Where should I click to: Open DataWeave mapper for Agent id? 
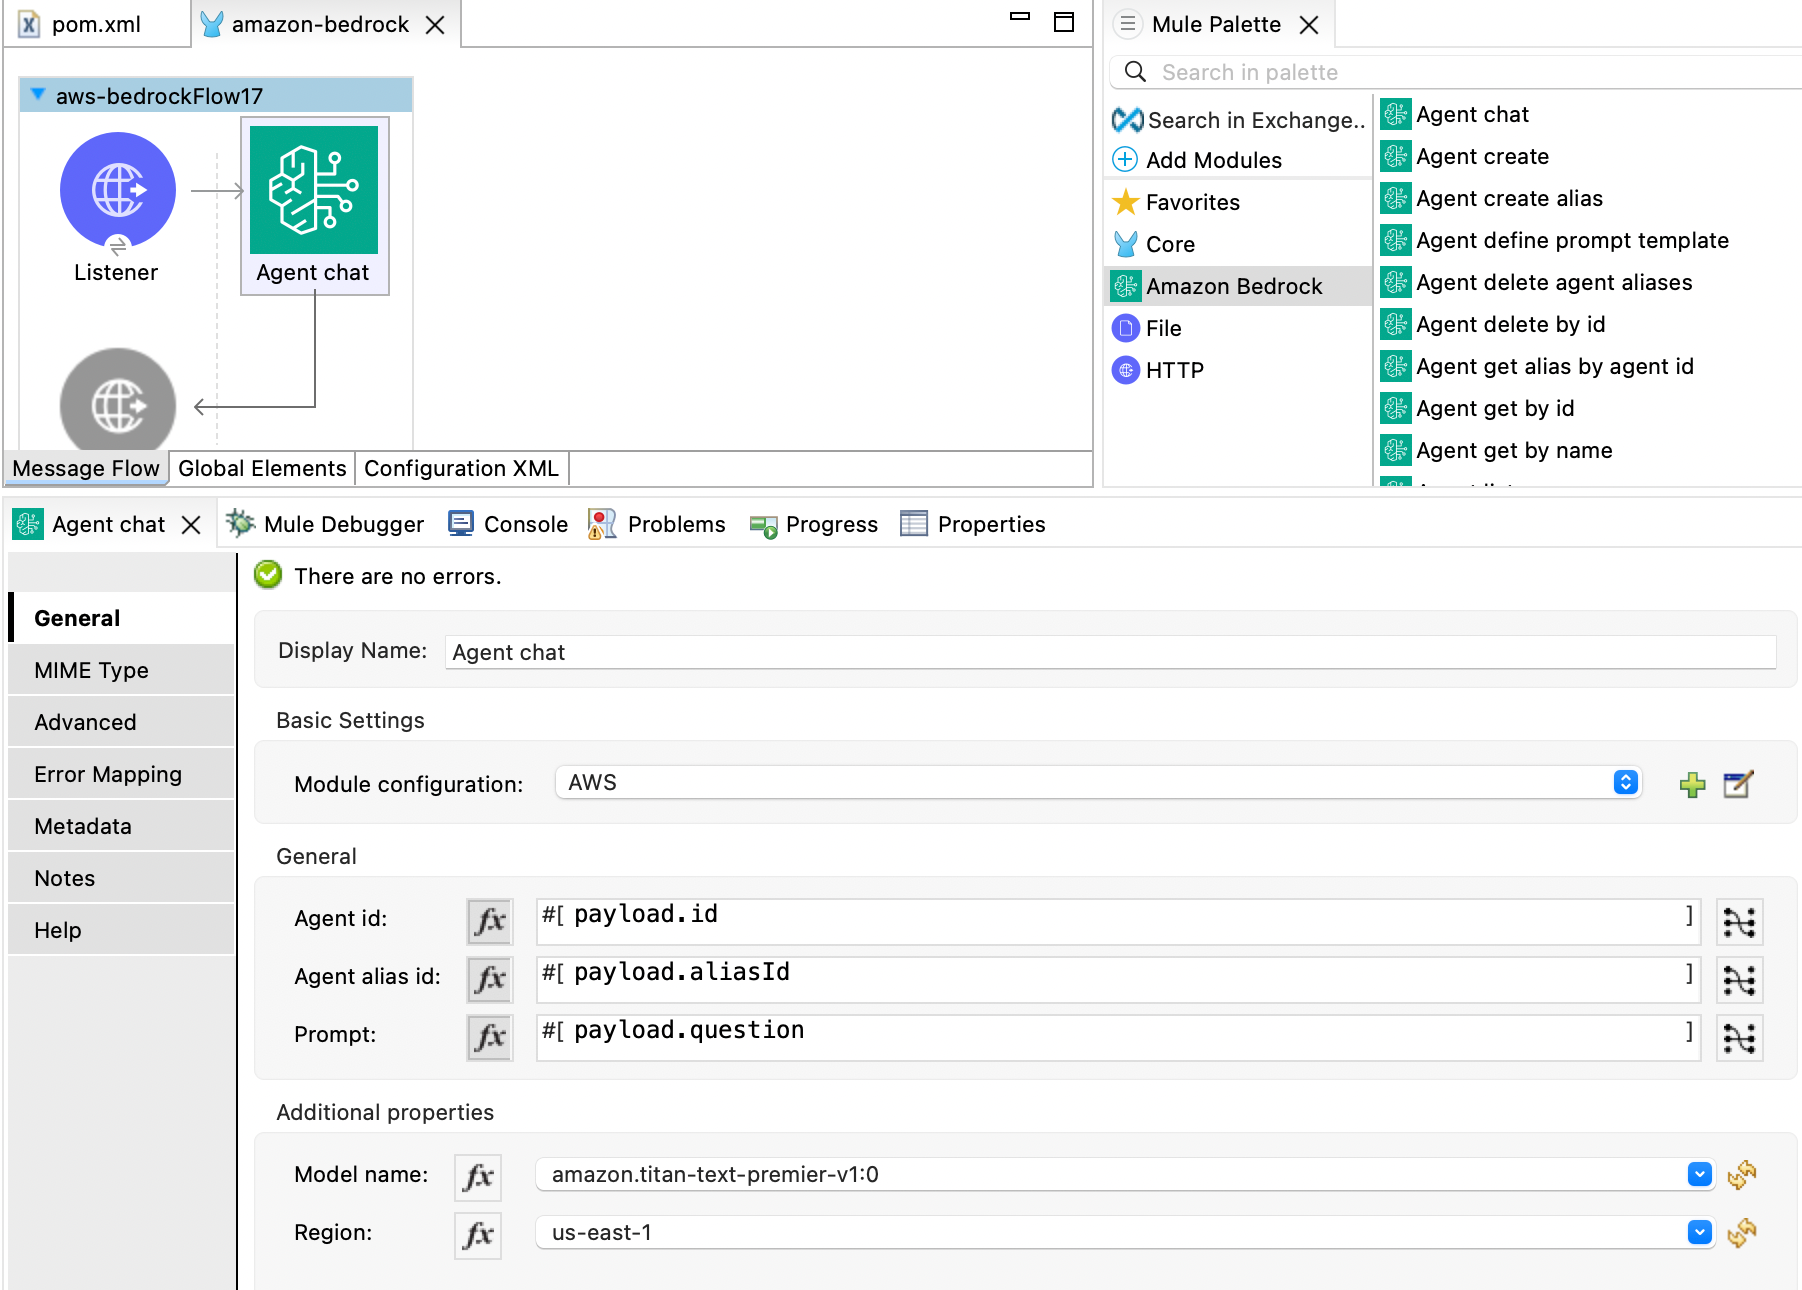point(1740,922)
